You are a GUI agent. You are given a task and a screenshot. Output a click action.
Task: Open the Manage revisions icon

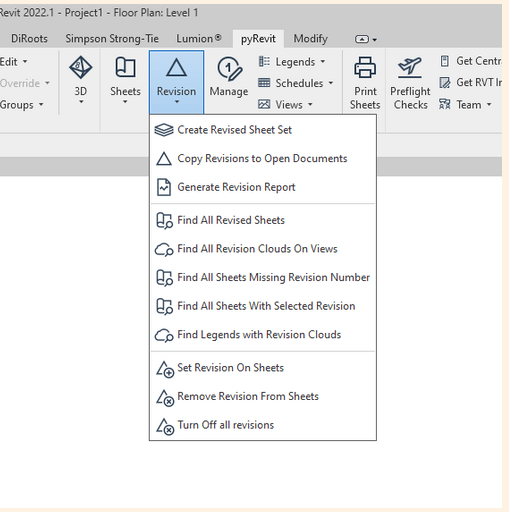229,69
